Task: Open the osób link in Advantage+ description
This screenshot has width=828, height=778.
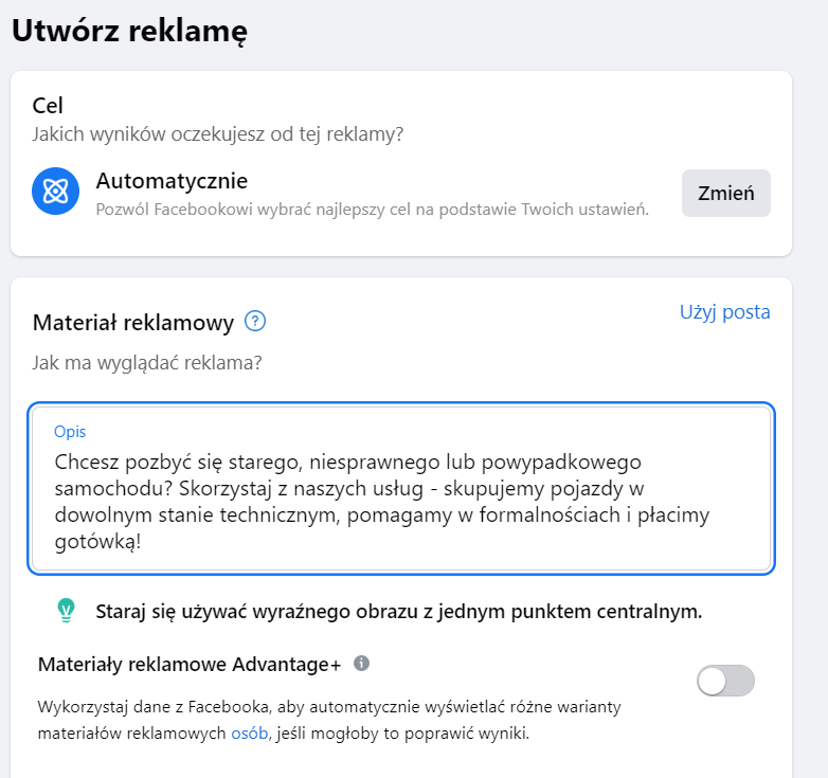Action: pos(249,734)
